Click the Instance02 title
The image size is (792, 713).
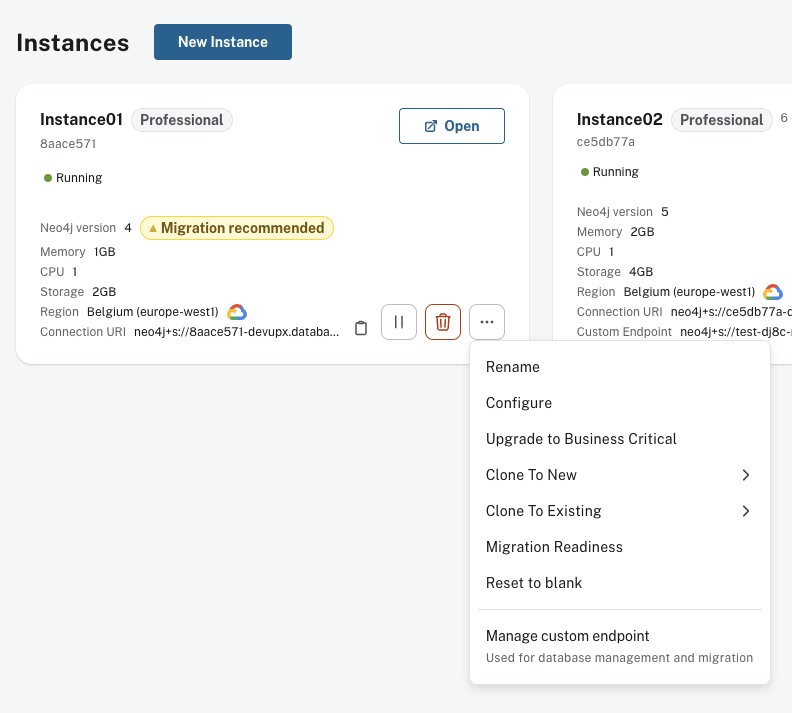[619, 120]
